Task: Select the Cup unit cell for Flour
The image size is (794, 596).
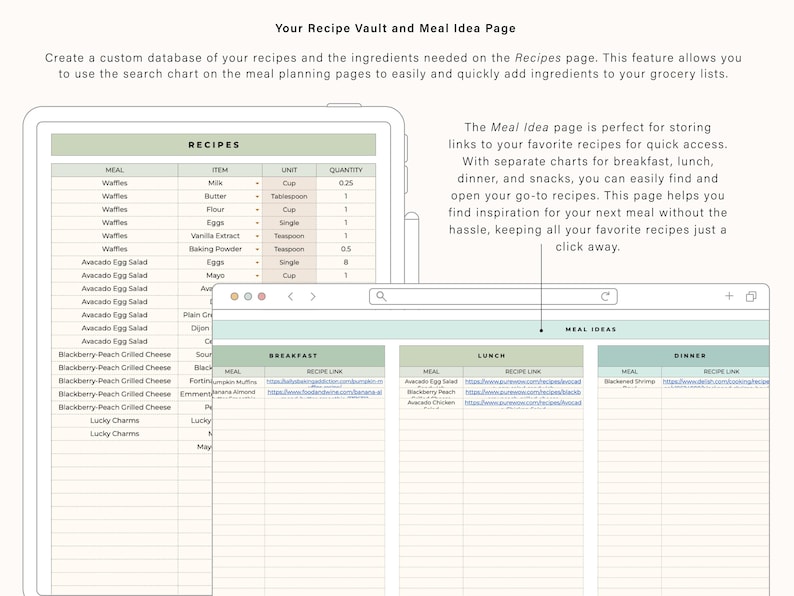Action: click(289, 210)
